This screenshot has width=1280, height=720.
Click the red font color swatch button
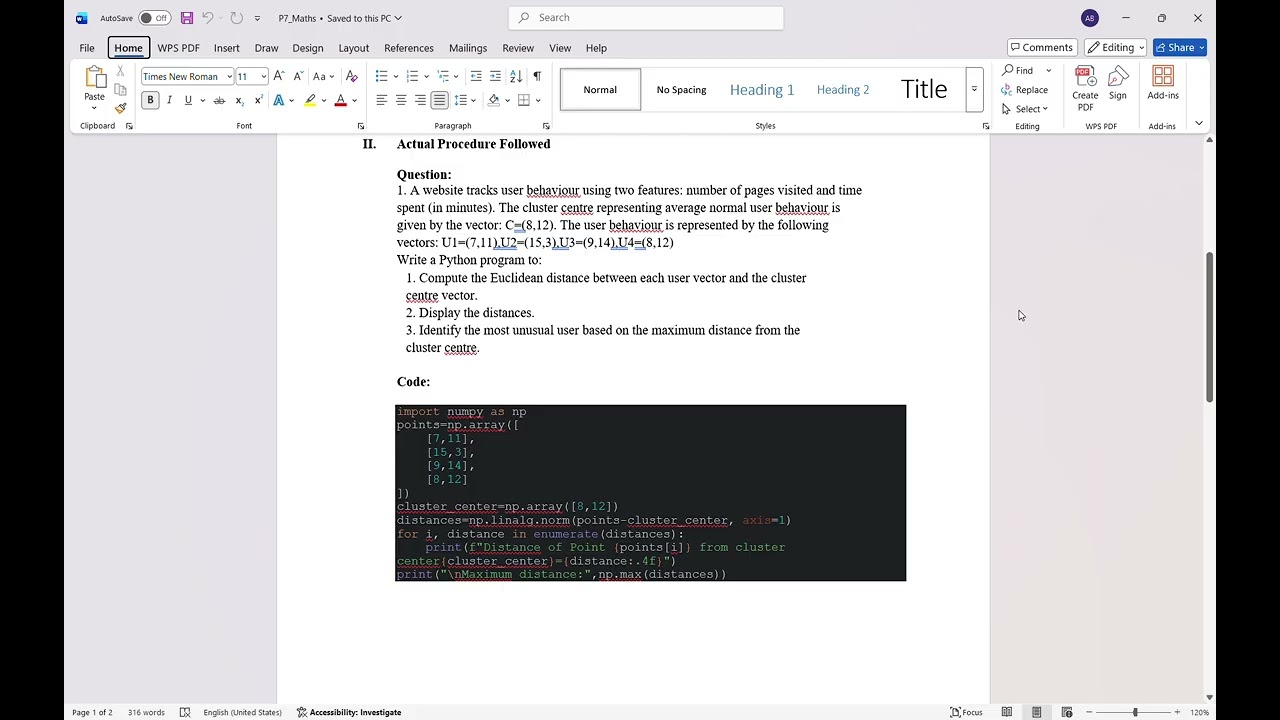(340, 100)
